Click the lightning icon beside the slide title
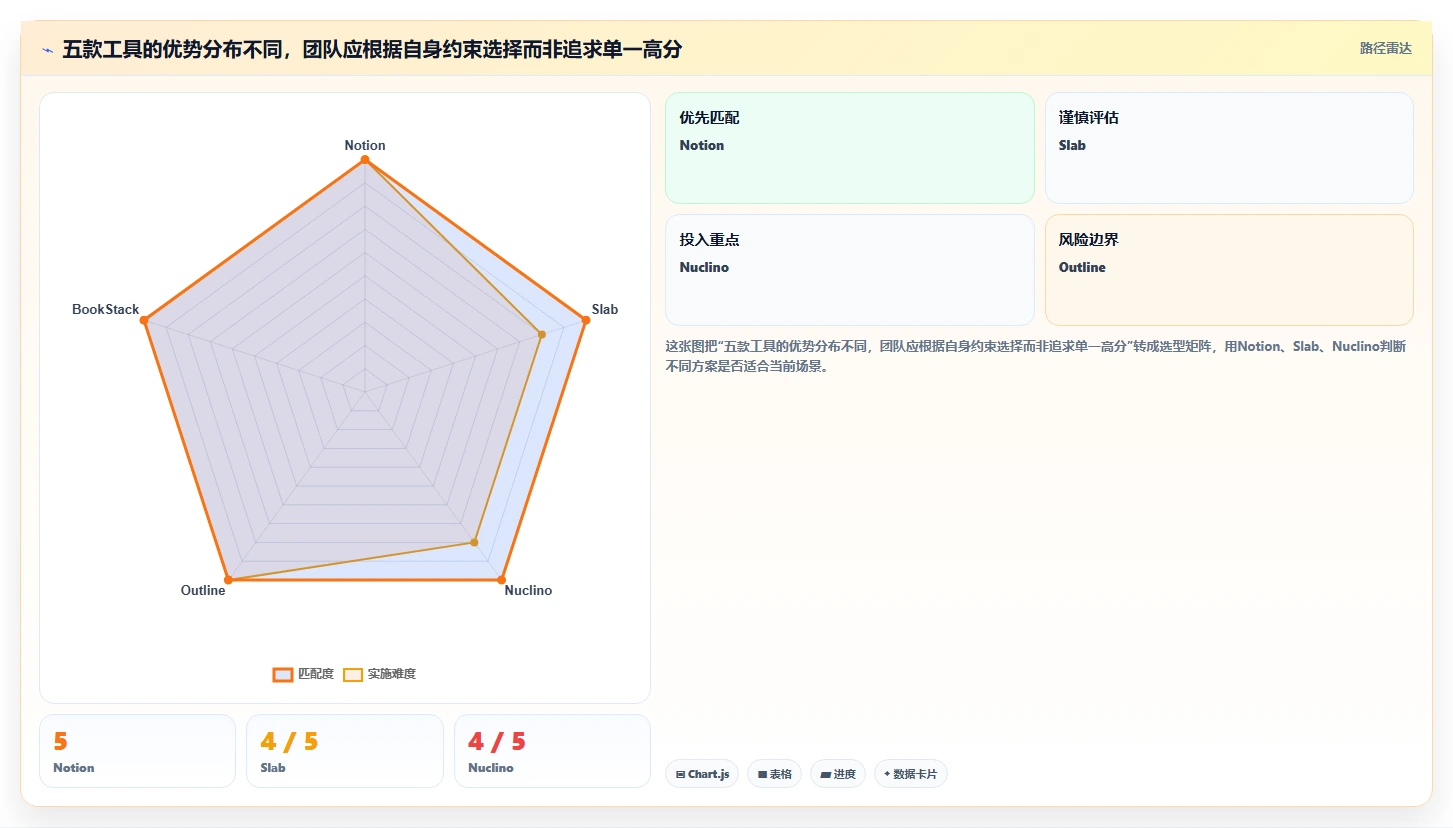This screenshot has width=1453, height=828. (47, 50)
